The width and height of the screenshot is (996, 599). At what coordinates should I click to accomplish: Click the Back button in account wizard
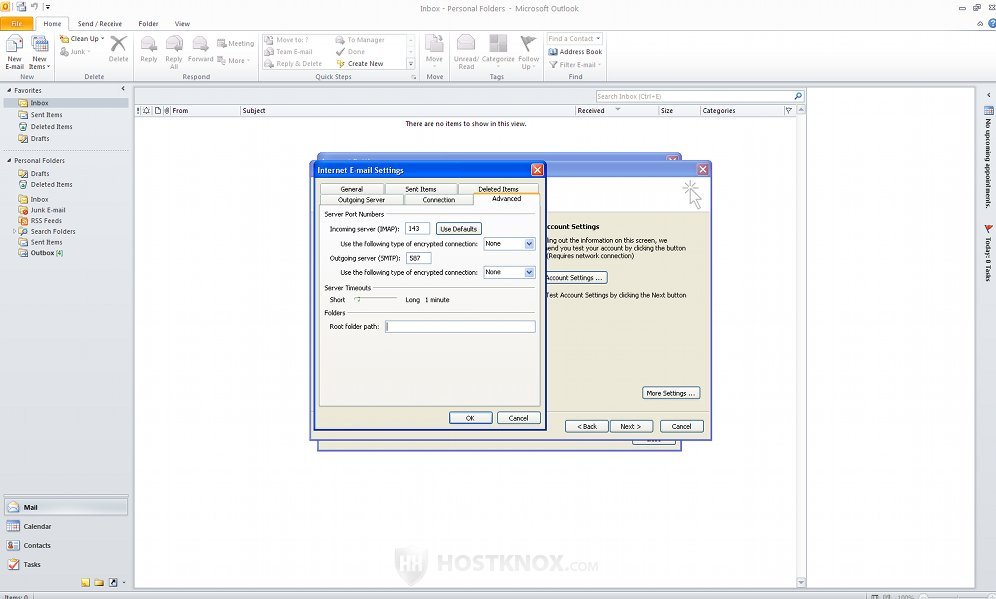[x=587, y=426]
